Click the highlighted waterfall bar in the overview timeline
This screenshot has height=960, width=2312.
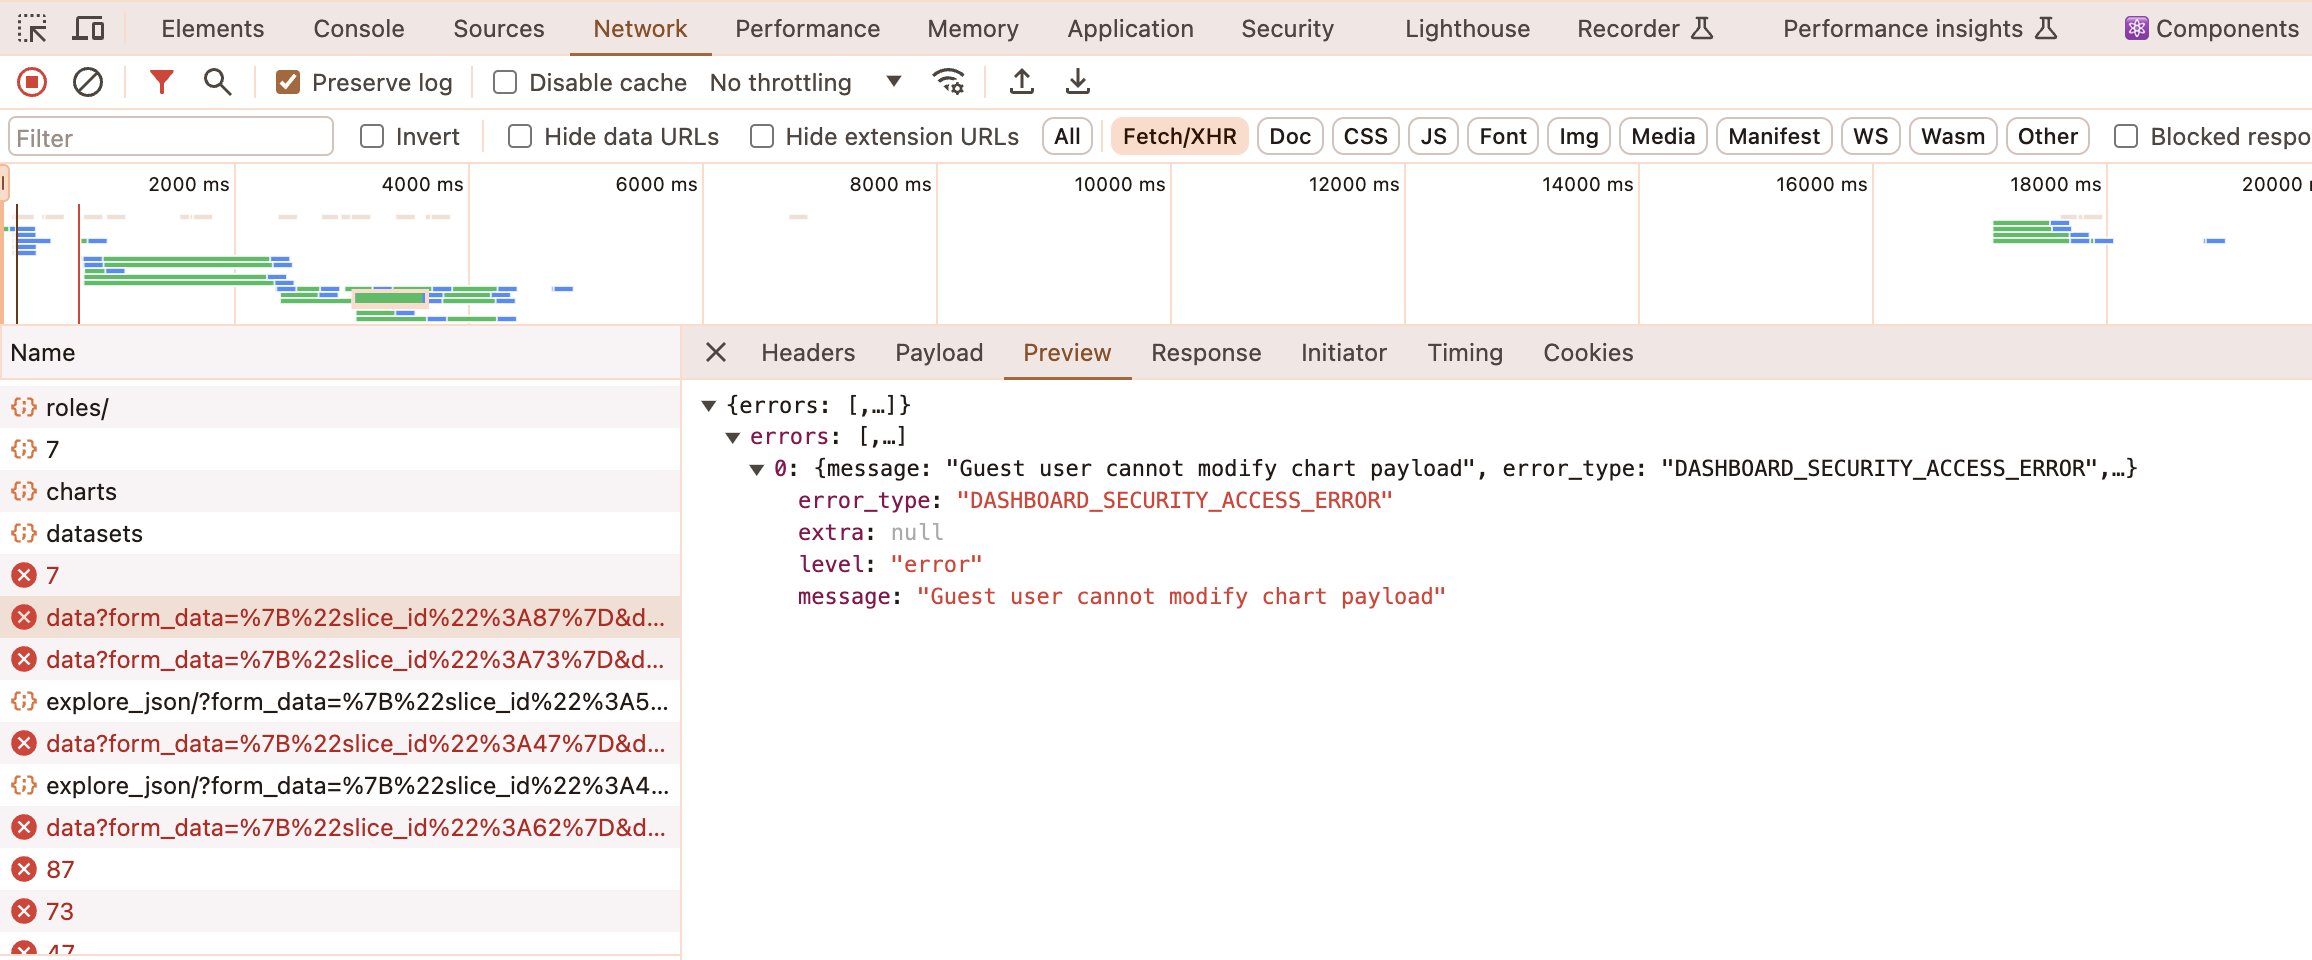pyautogui.click(x=390, y=297)
